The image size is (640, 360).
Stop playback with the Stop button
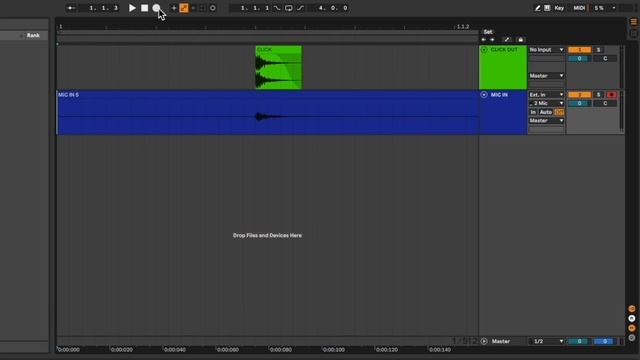click(x=144, y=8)
